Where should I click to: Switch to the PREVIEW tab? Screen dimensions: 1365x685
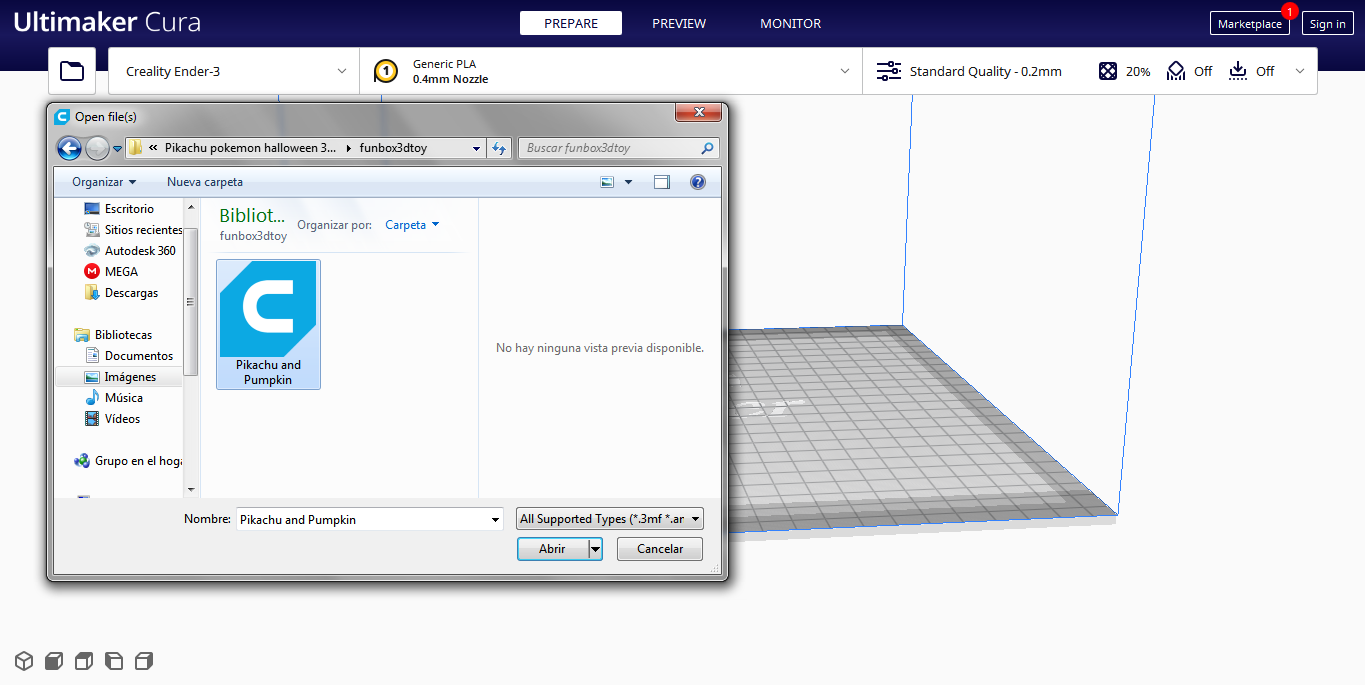tap(679, 23)
